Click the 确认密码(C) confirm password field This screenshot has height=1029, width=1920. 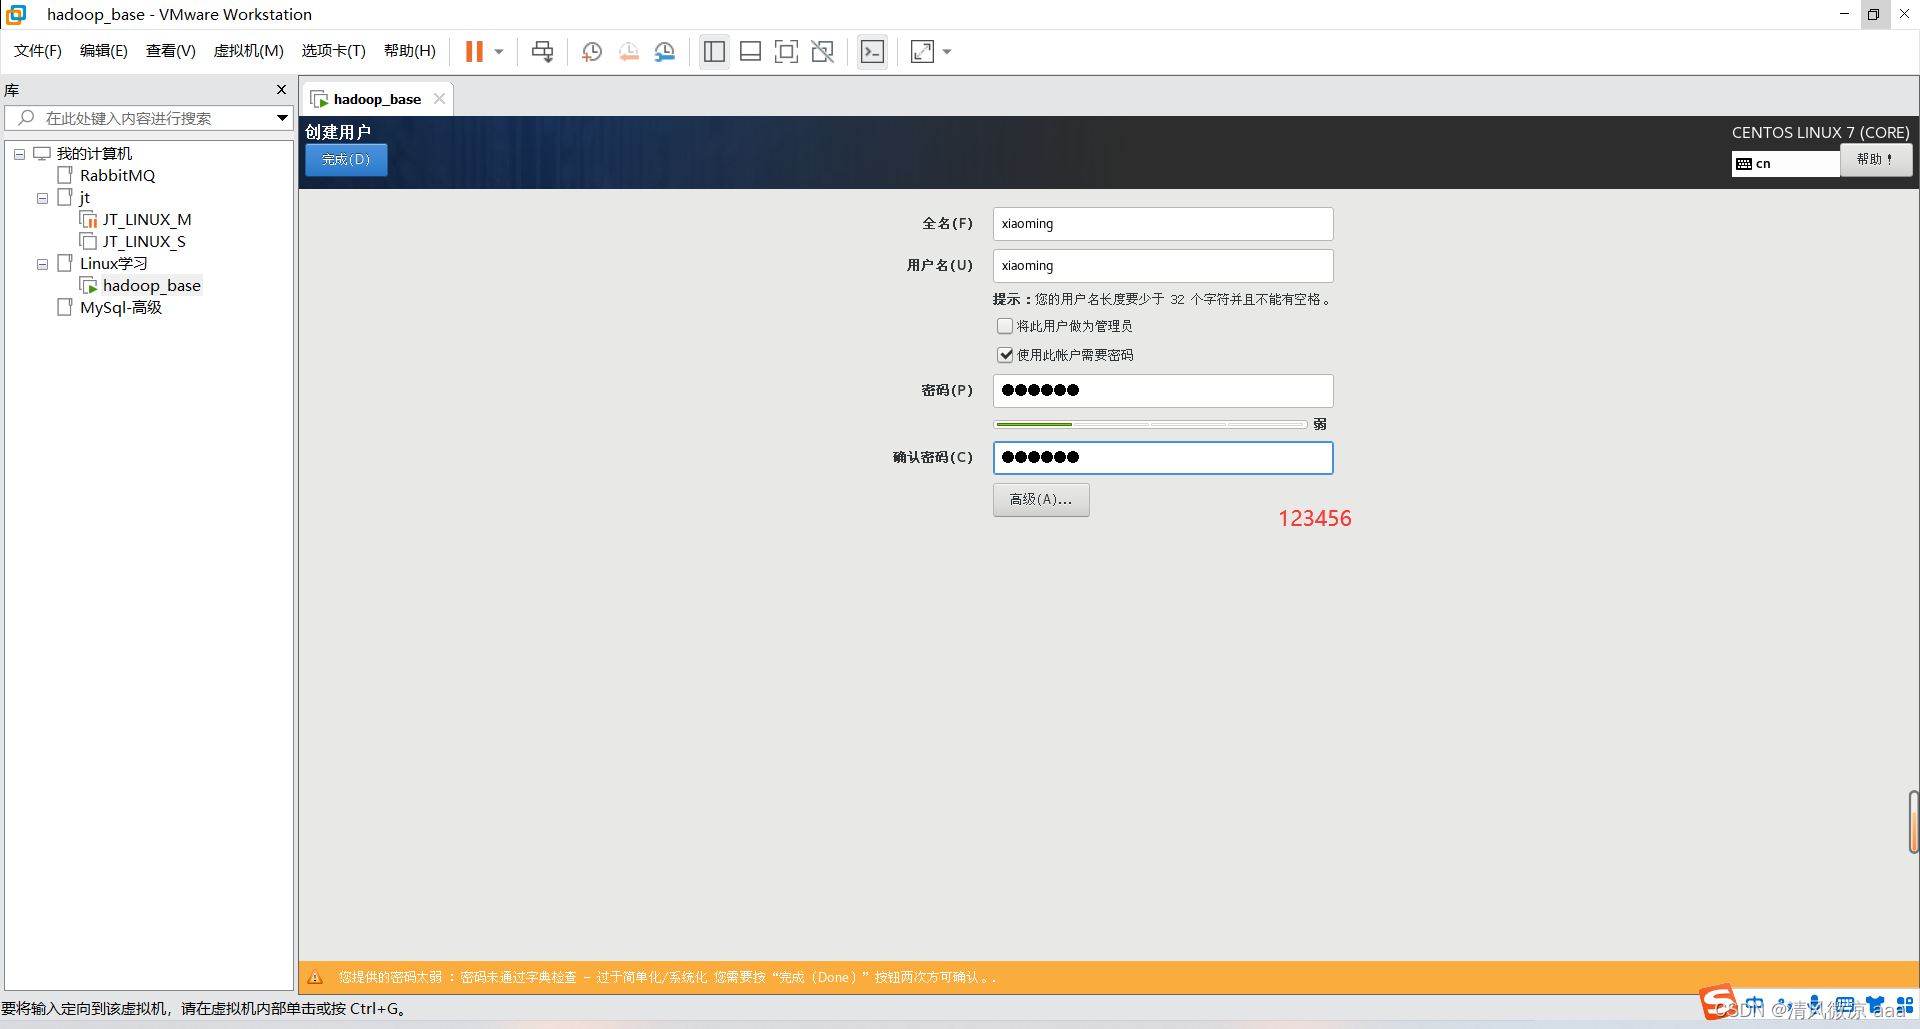[1163, 458]
